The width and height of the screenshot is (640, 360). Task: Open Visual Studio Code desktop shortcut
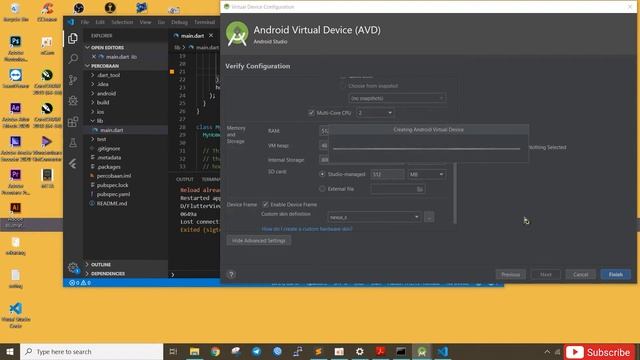pos(16,315)
